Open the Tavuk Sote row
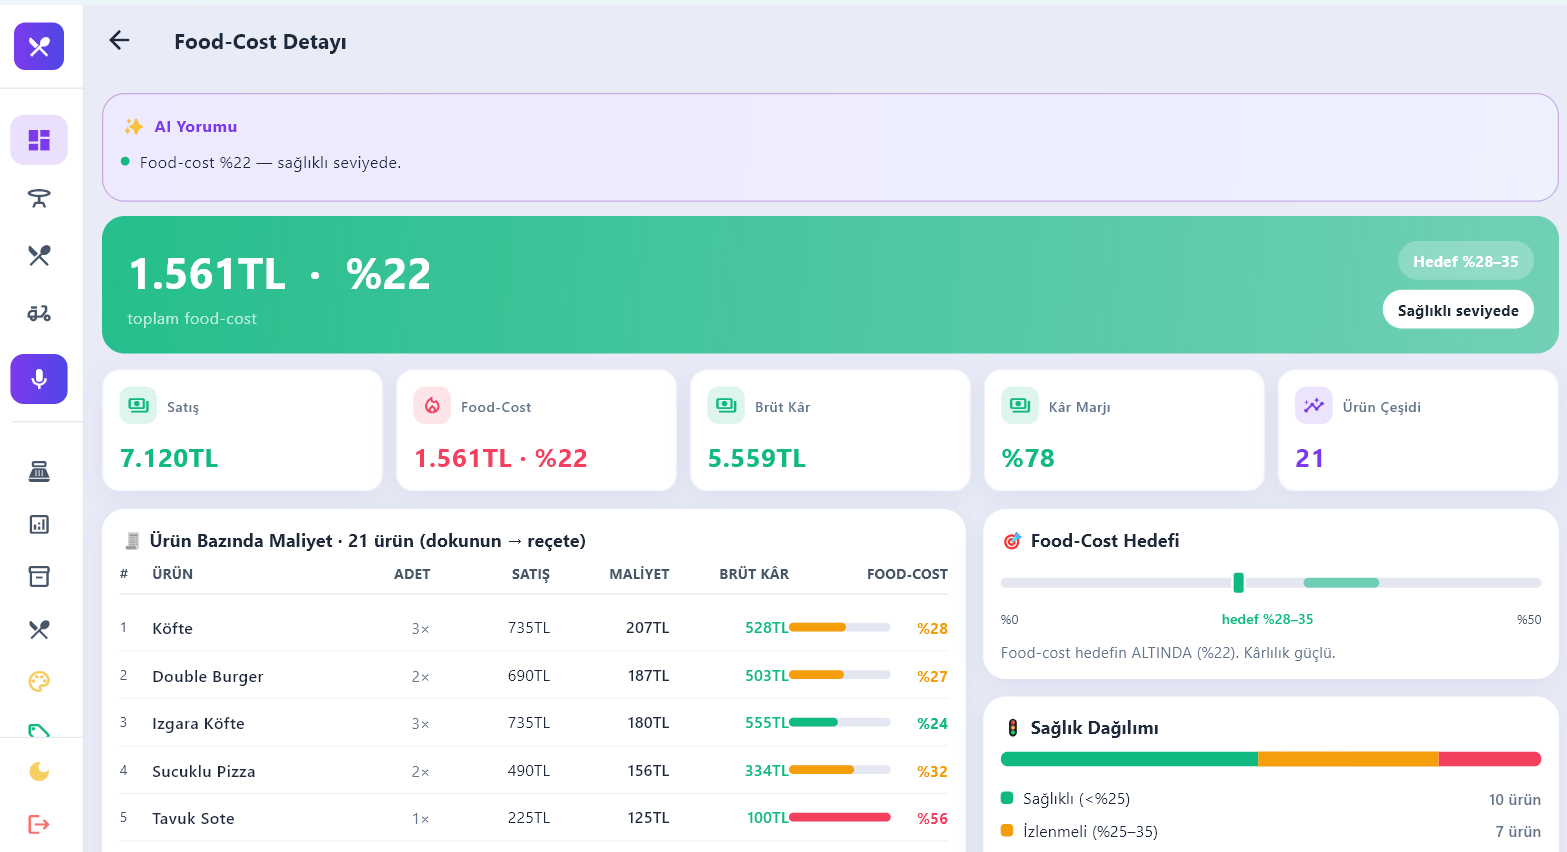The width and height of the screenshot is (1567, 852). tap(534, 818)
